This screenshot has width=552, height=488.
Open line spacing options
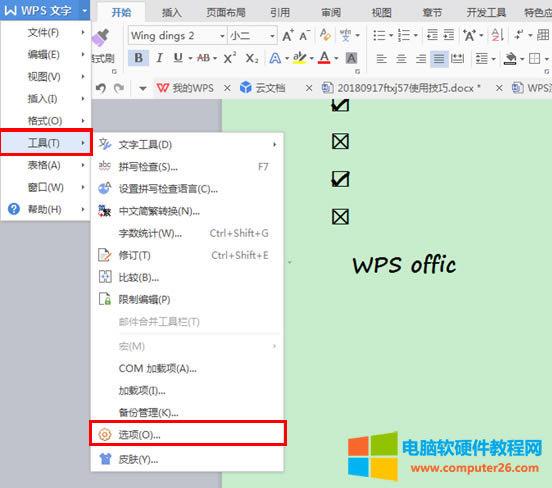(x=482, y=58)
